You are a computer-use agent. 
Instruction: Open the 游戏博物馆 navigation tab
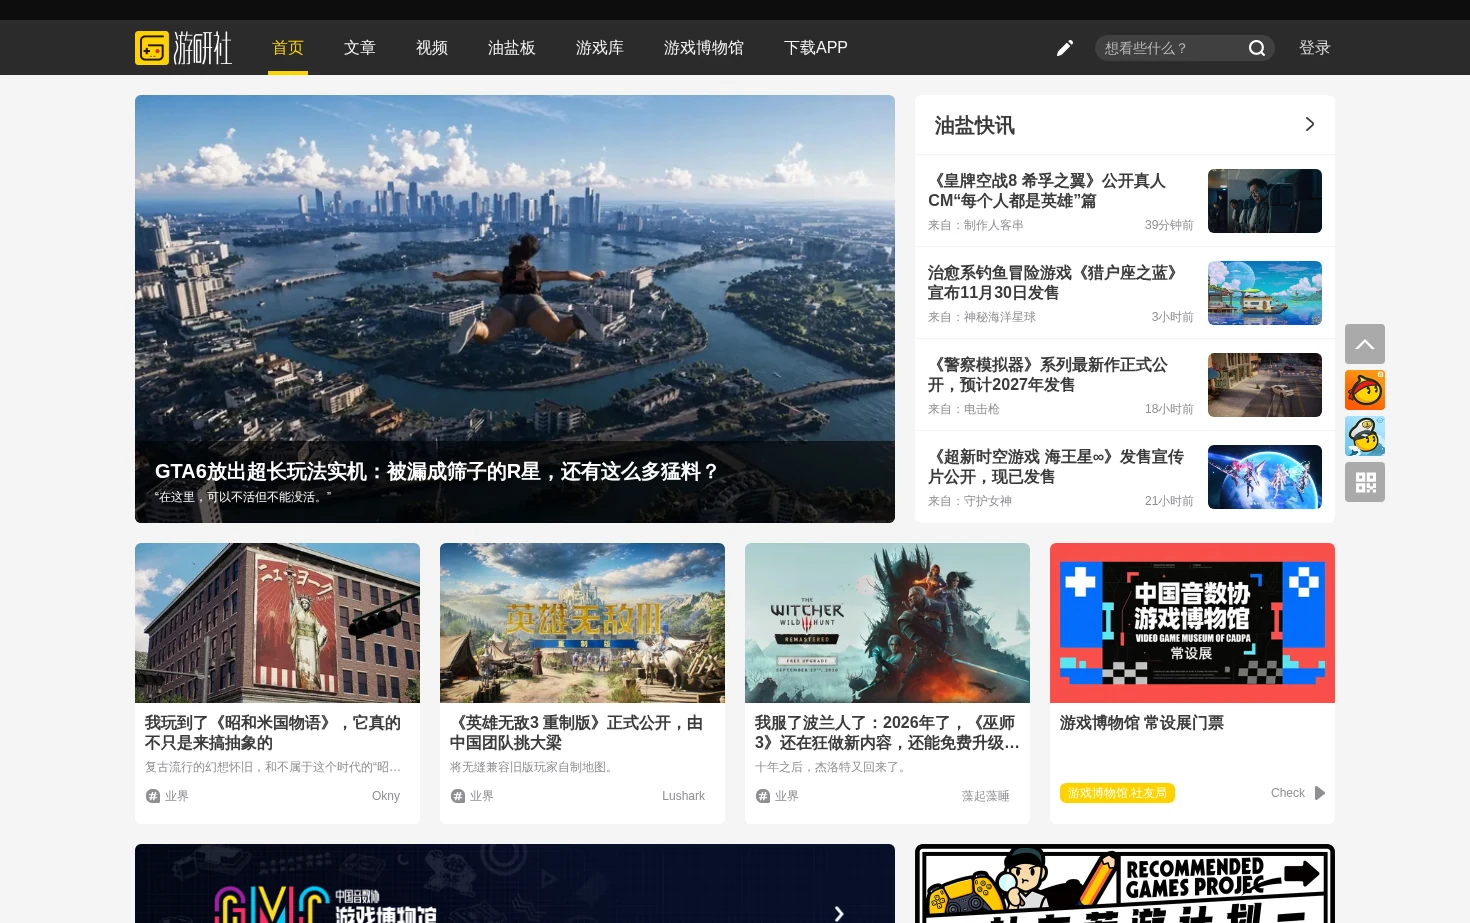click(x=704, y=48)
